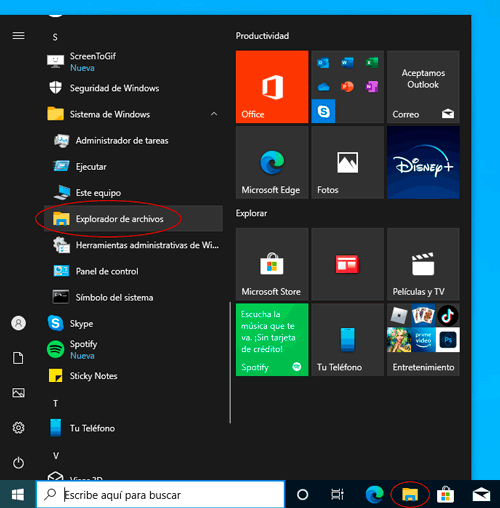The image size is (500, 508).
Task: Open Sticky Notes
Action: (x=133, y=376)
